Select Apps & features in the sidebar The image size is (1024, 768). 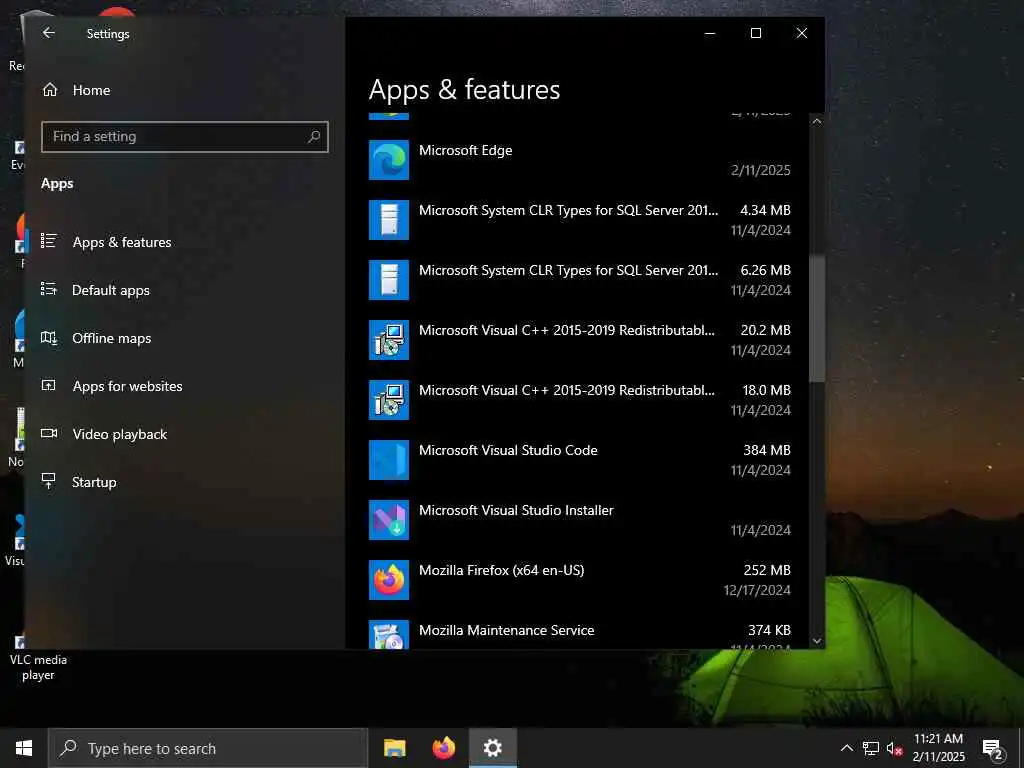click(x=185, y=242)
